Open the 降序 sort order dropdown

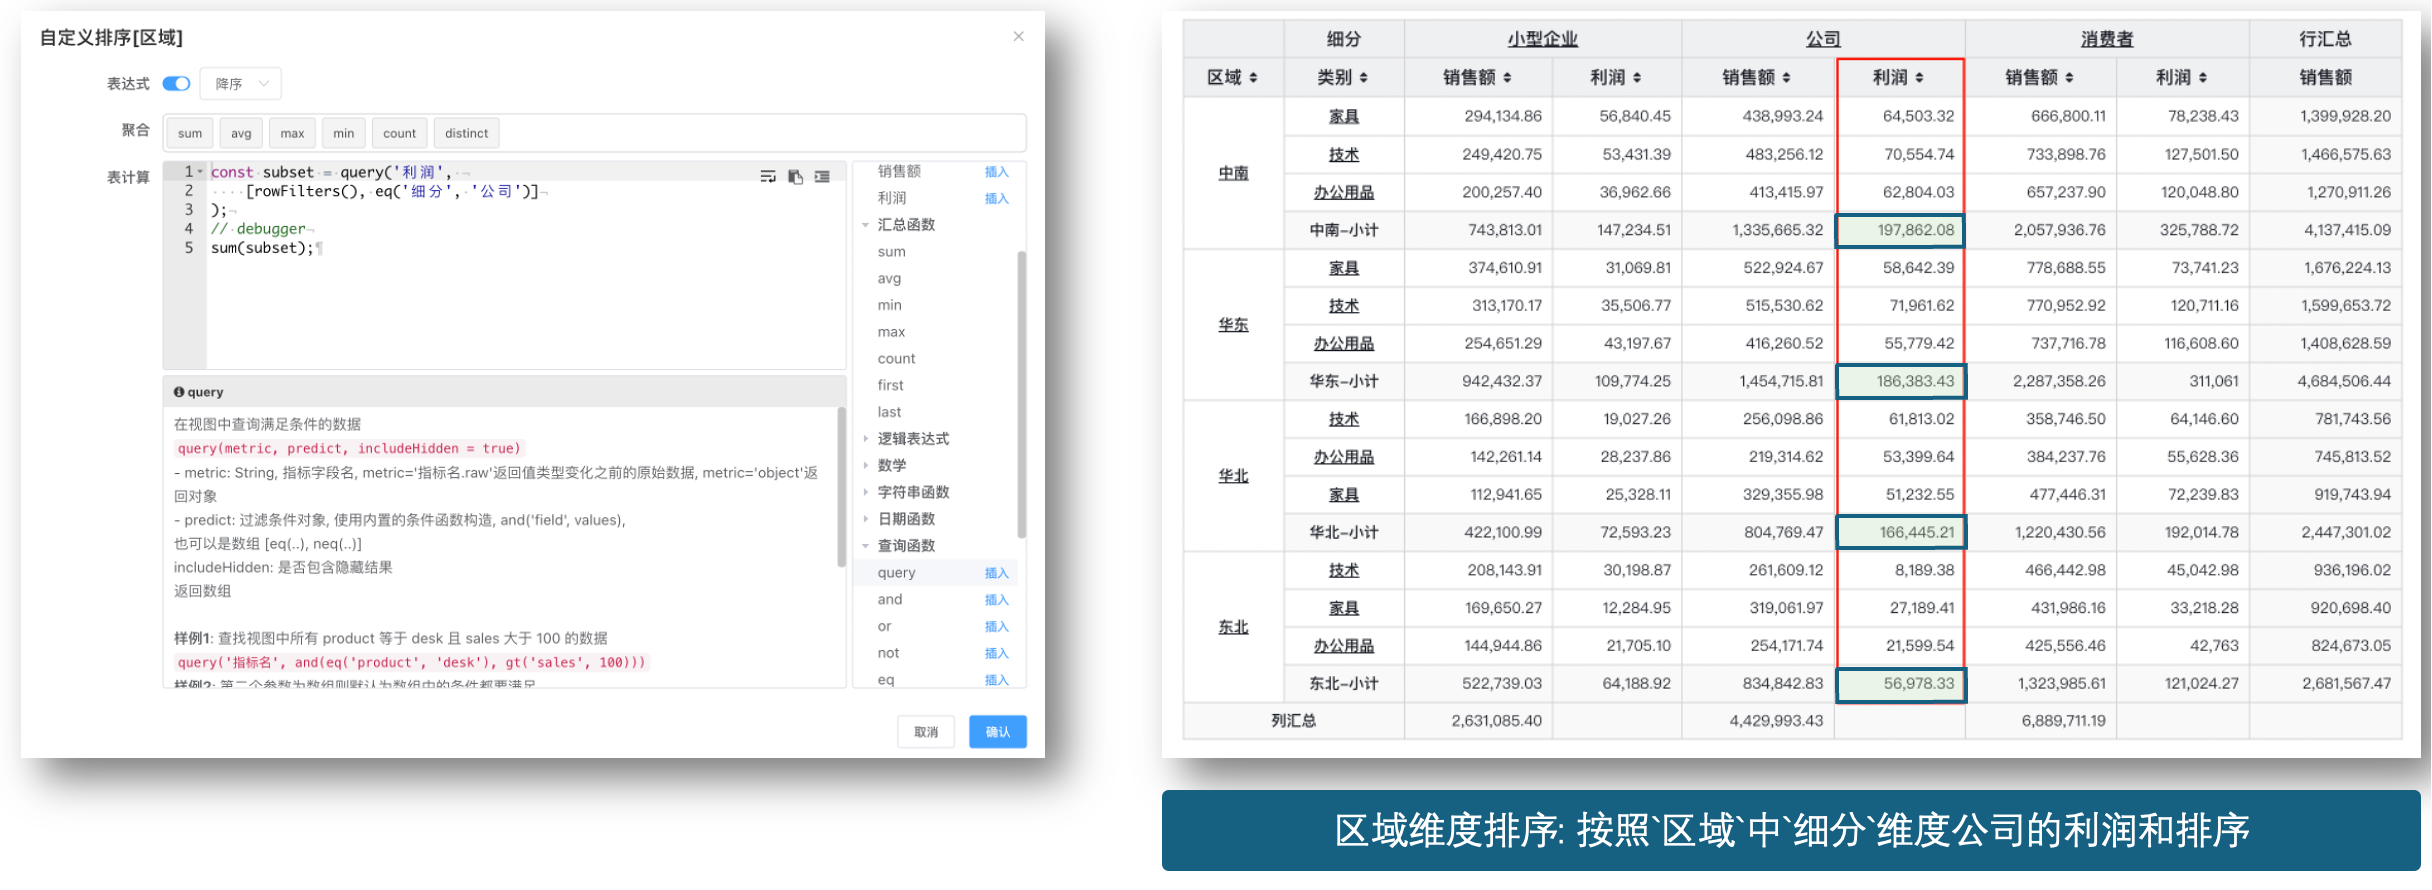(x=240, y=84)
